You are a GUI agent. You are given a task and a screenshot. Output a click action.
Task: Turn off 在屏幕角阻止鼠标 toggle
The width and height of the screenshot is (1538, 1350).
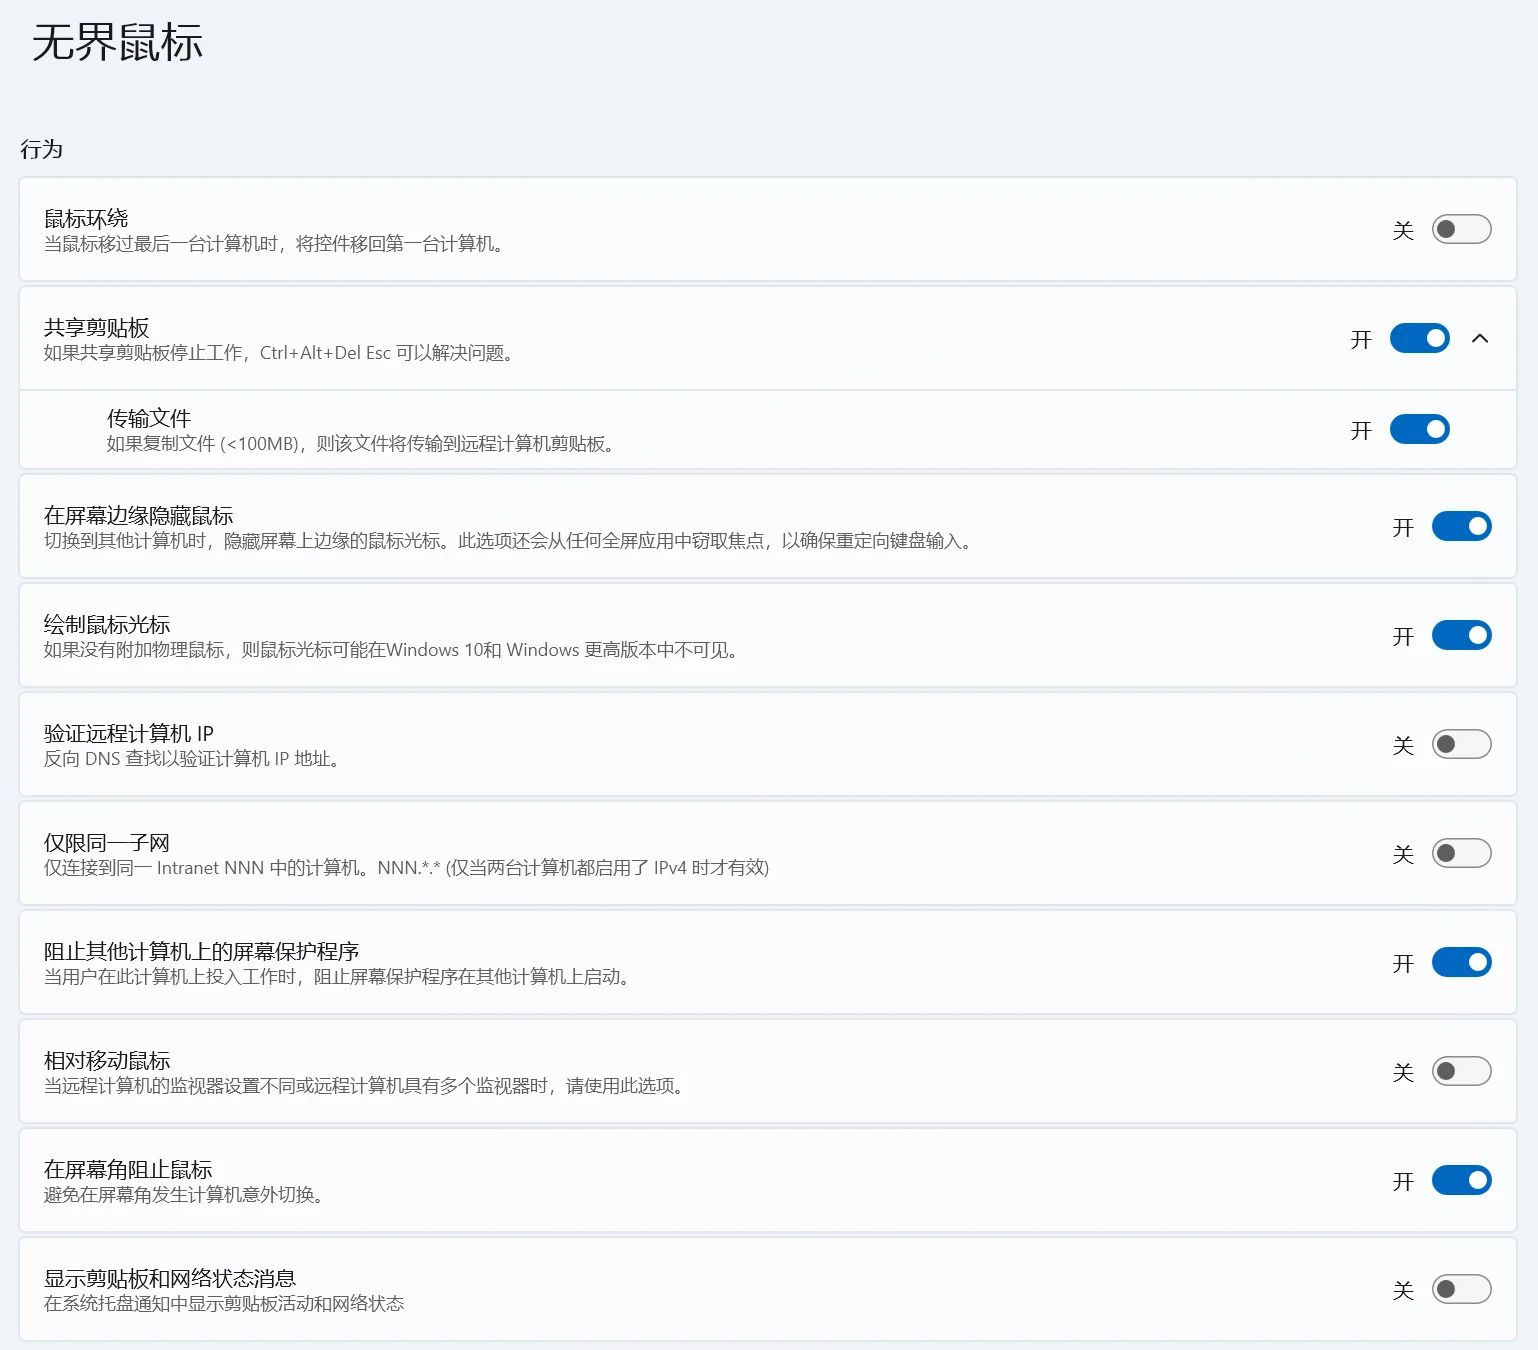1461,1180
